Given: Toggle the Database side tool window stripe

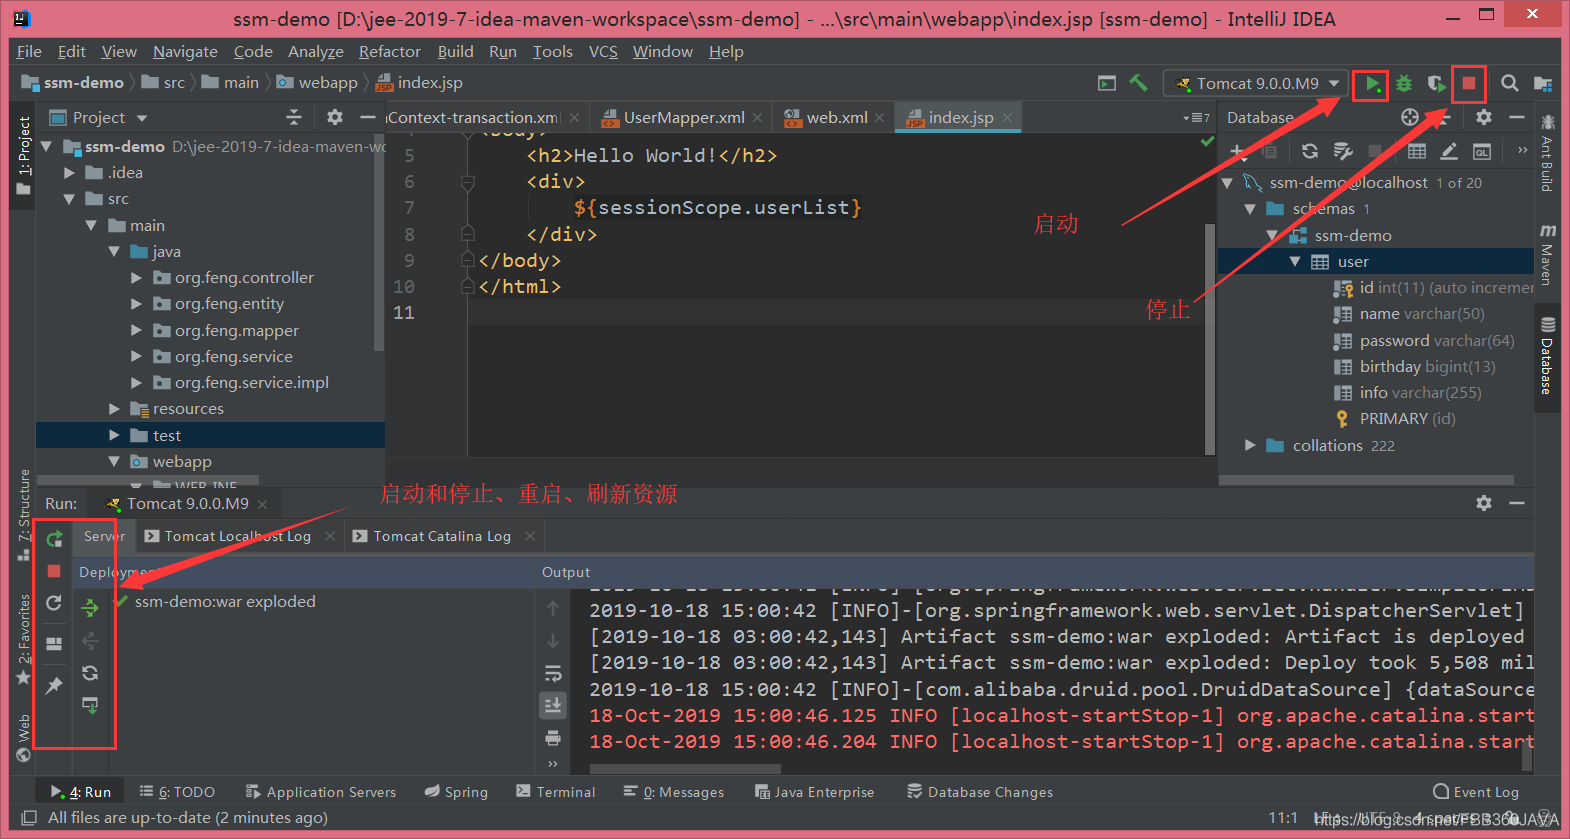Looking at the screenshot, I should pos(1547,356).
